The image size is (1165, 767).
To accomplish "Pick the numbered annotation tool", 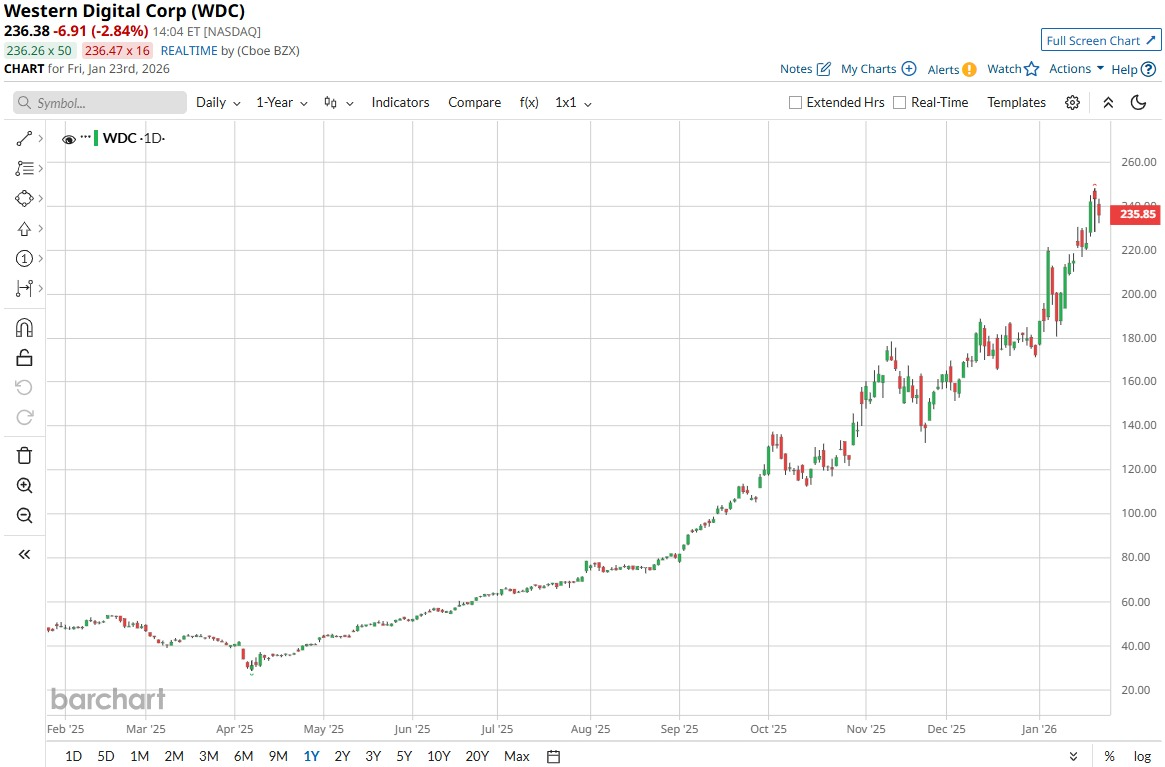I will [x=24, y=259].
